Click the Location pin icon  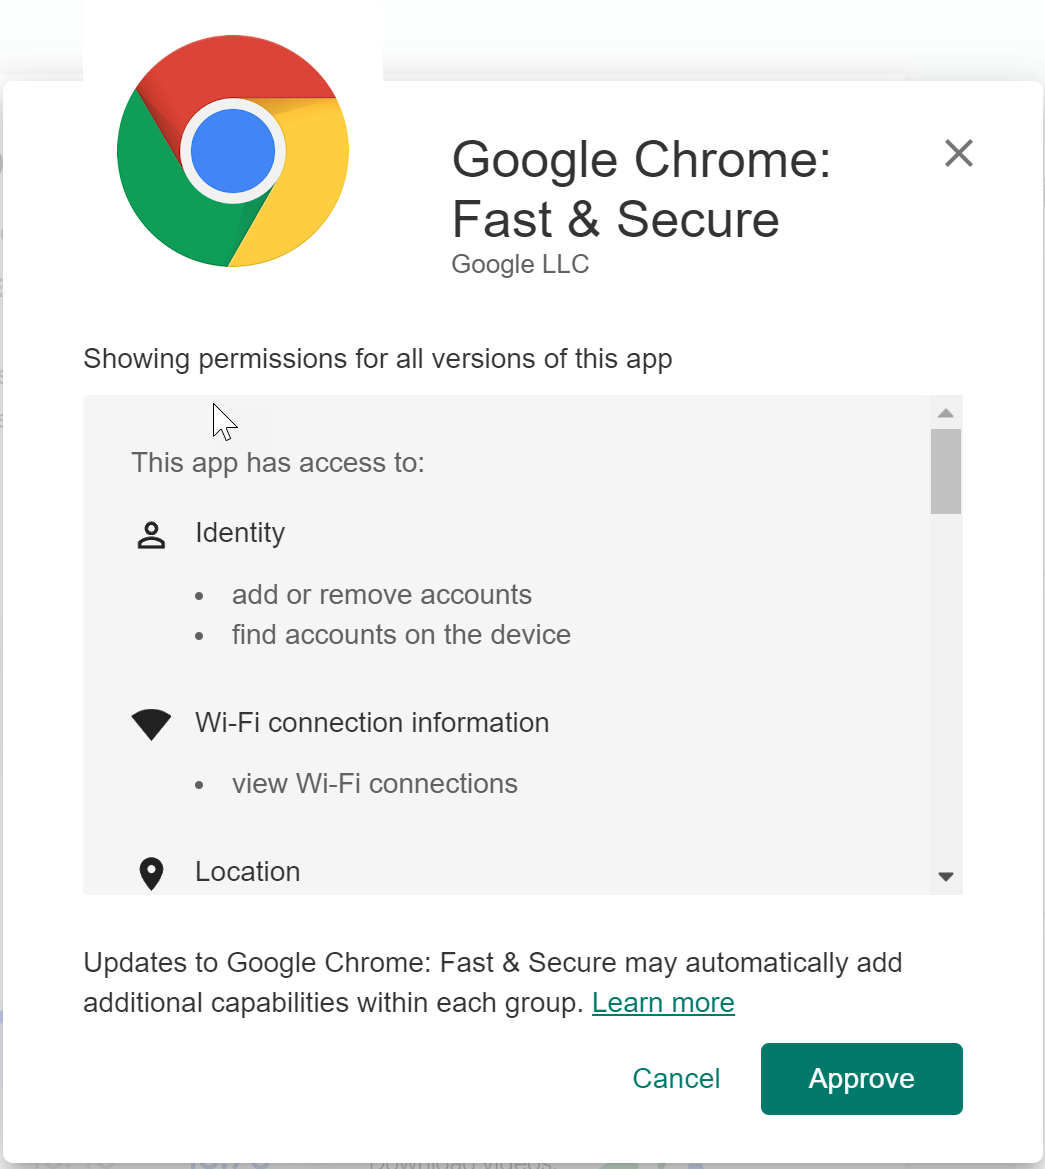pyautogui.click(x=151, y=873)
